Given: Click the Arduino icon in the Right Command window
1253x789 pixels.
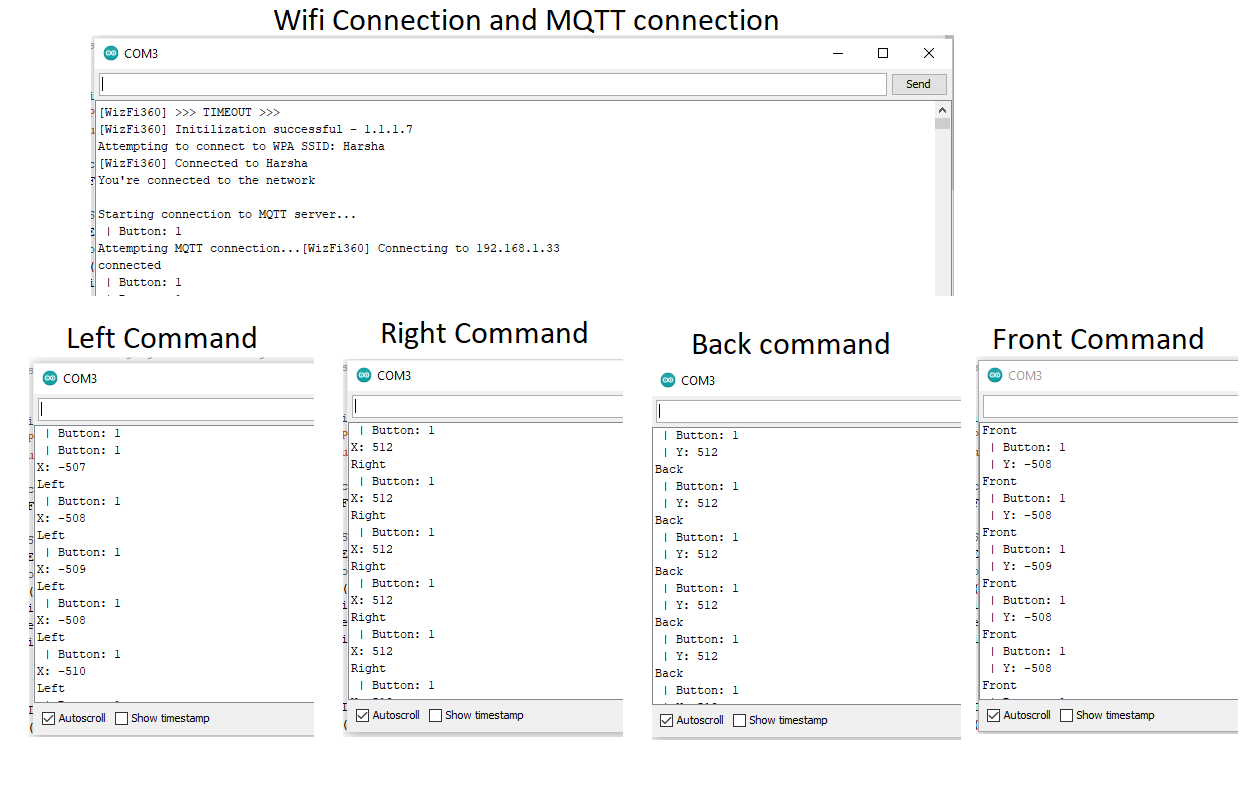Looking at the screenshot, I should click(x=364, y=376).
